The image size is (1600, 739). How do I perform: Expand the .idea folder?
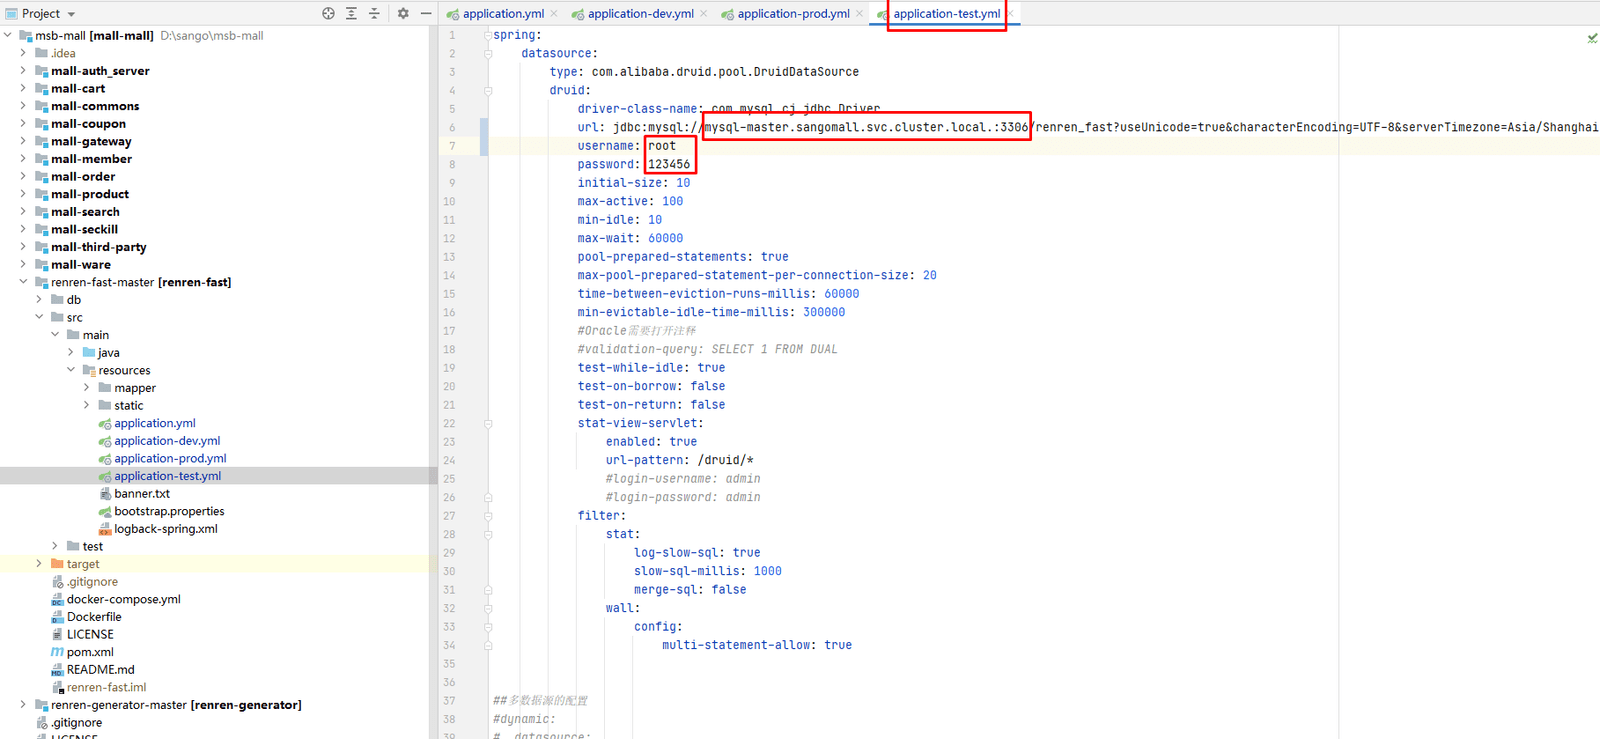[x=24, y=53]
